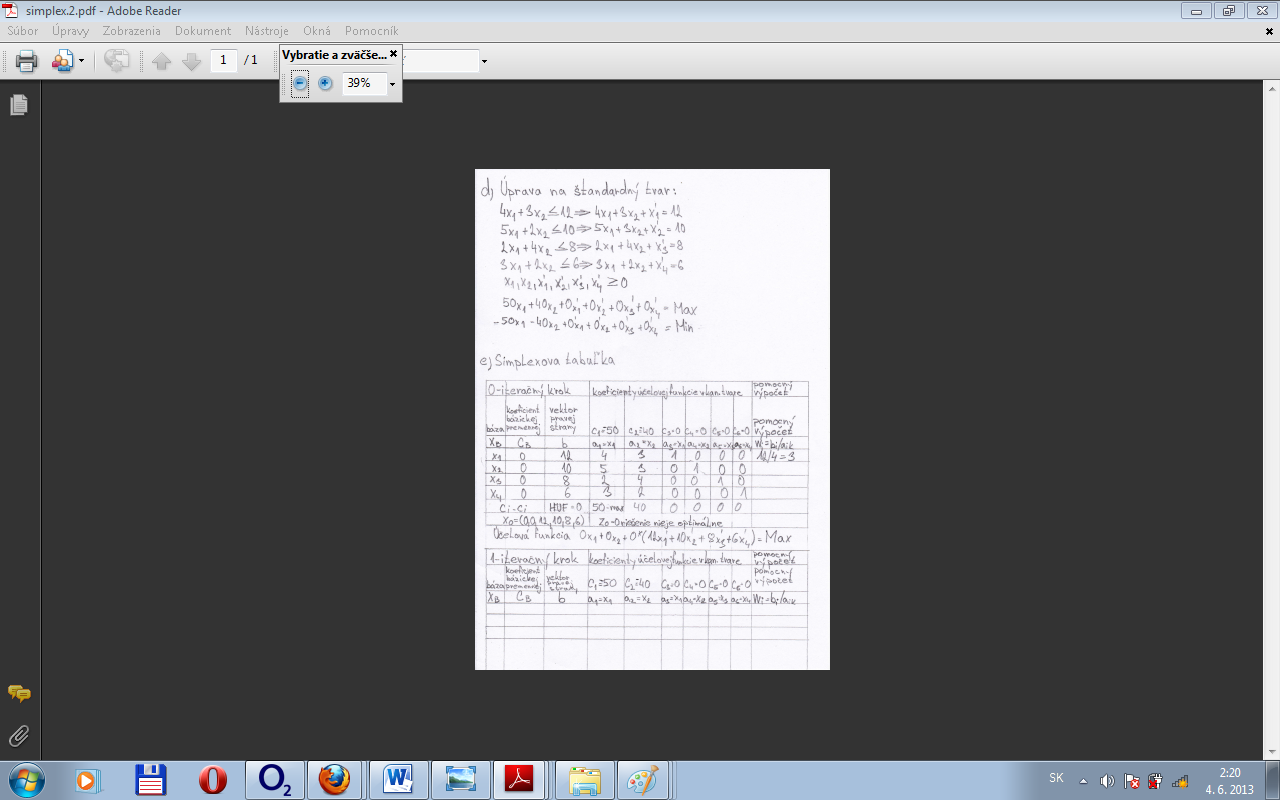Screen dimensions: 1280x800
Task: Zoom out with the minus button
Action: point(300,83)
